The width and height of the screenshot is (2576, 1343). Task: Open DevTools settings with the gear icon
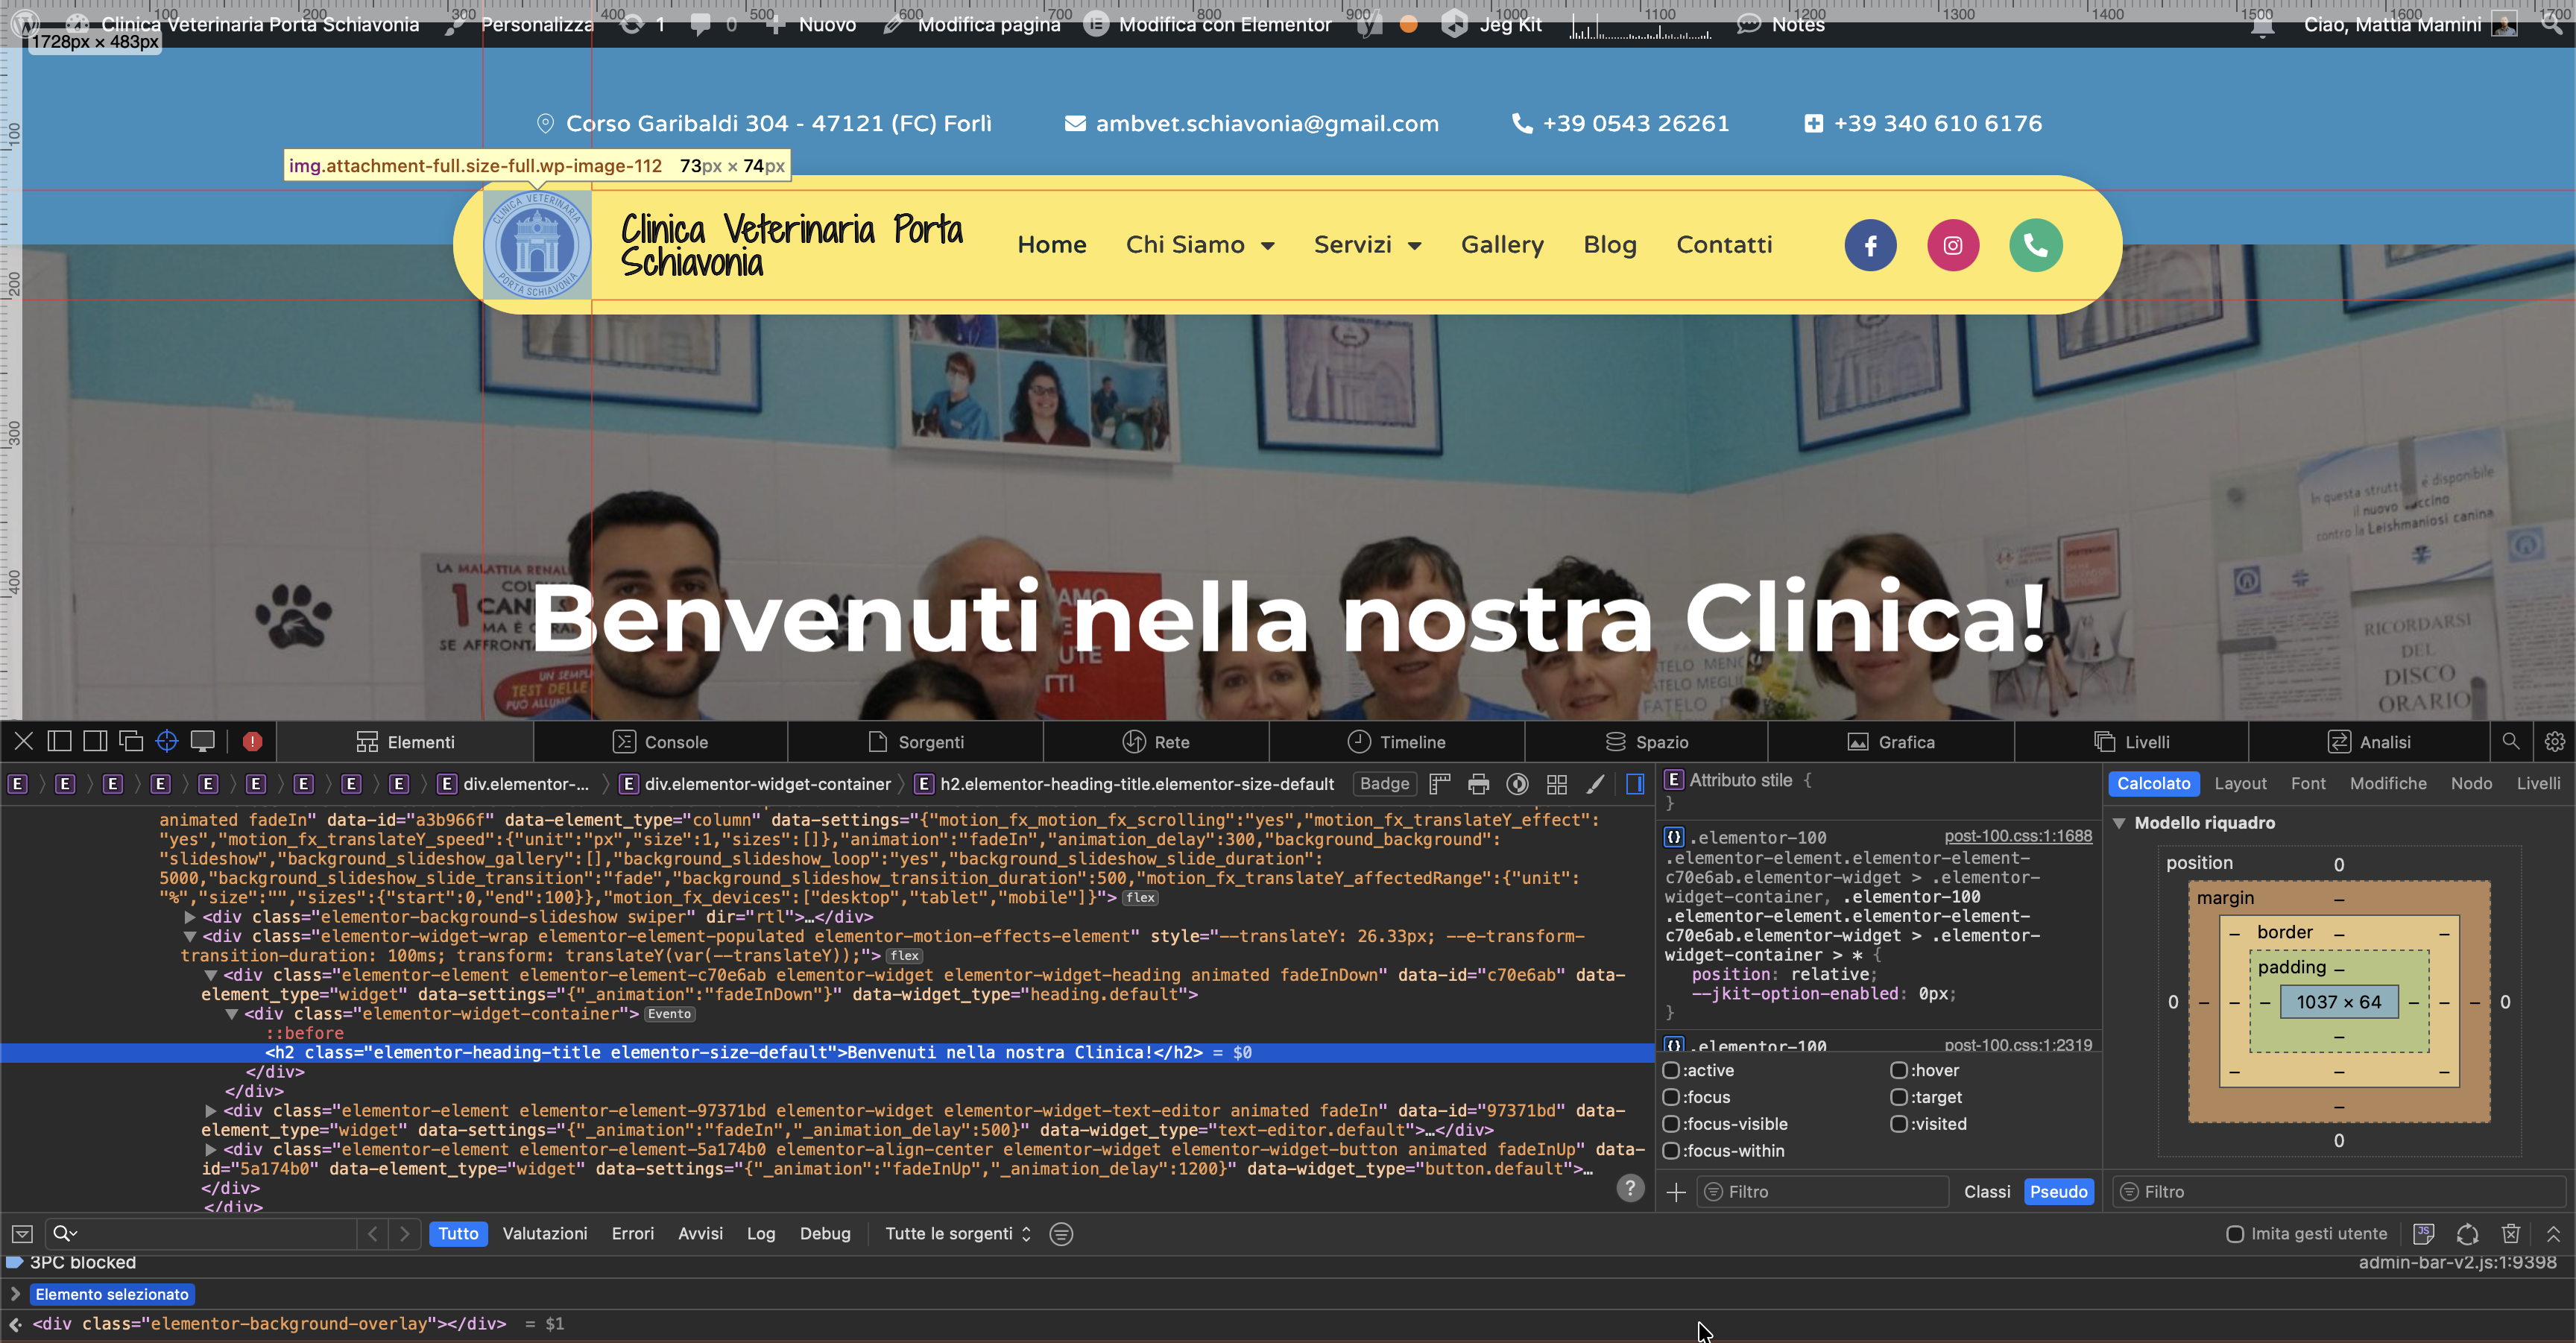2555,741
